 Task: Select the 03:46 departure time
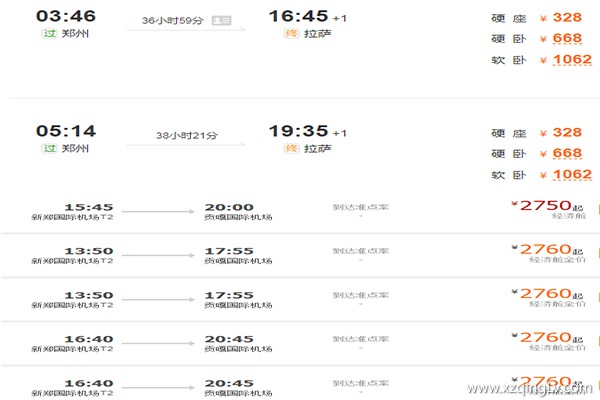click(x=65, y=16)
